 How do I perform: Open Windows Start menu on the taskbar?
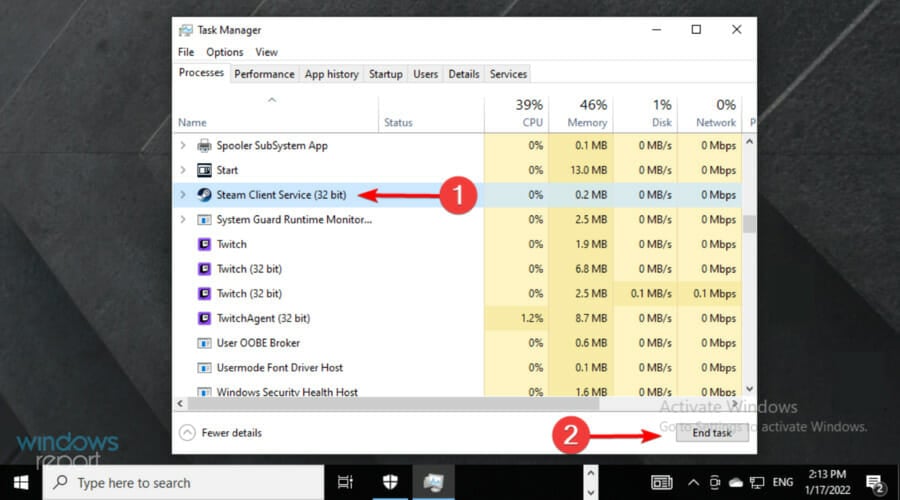pyautogui.click(x=21, y=483)
